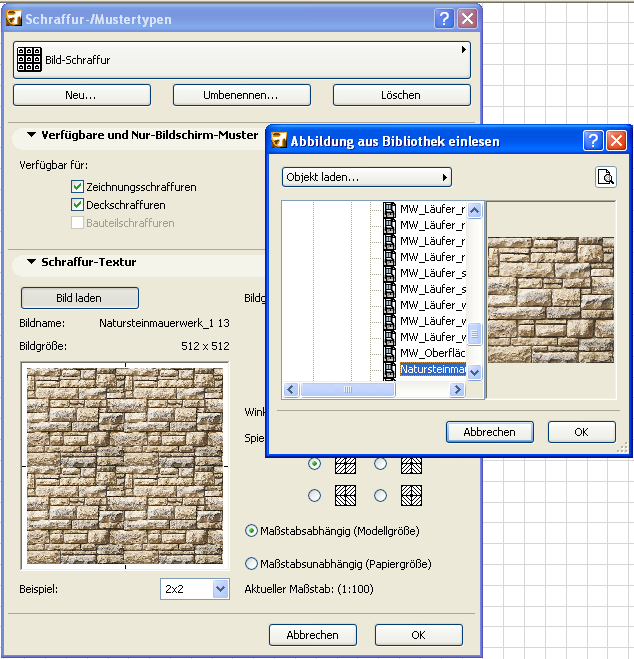Viewport: 634px width, 659px height.
Task: Click OK in the library dialog
Action: tap(581, 432)
